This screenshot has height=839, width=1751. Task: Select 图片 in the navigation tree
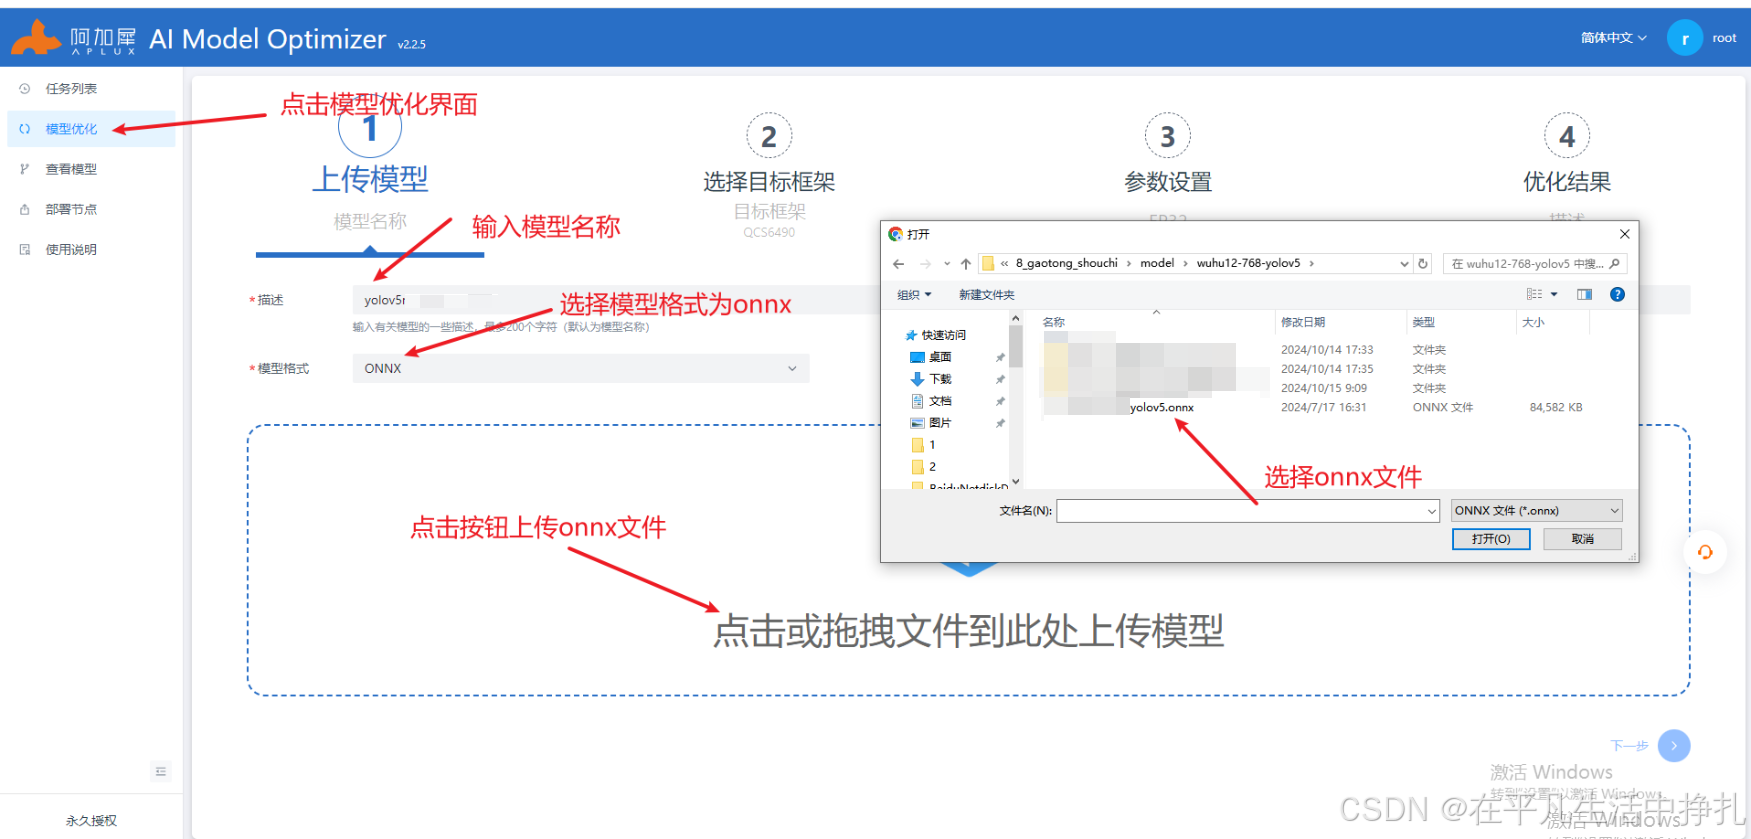[x=932, y=423]
